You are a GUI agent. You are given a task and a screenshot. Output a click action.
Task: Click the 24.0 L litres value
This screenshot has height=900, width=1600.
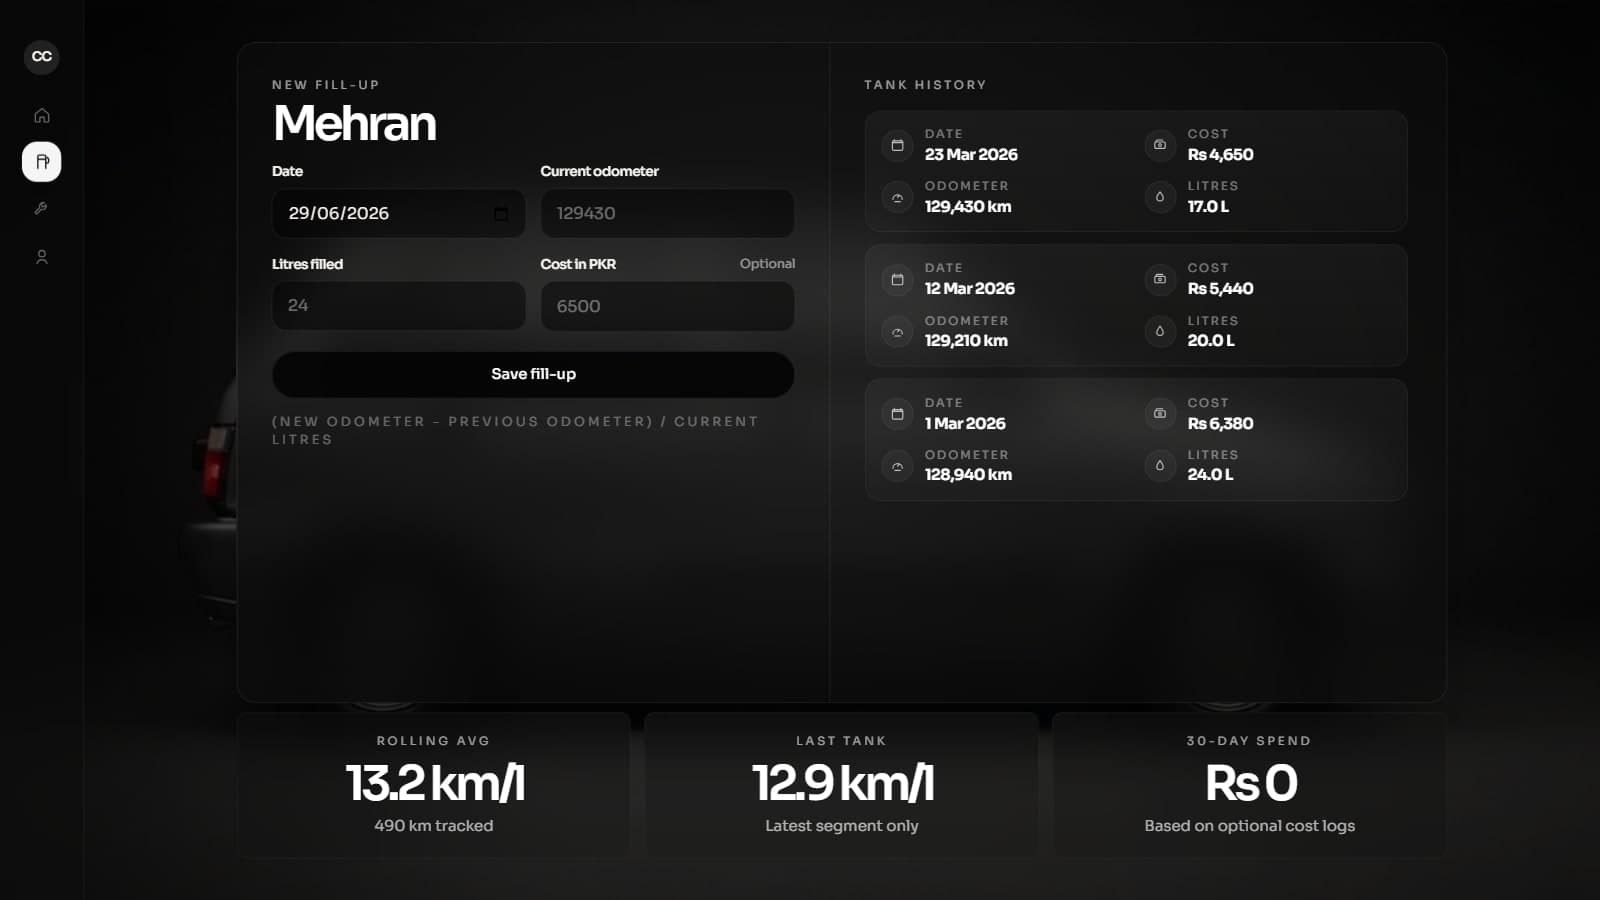click(x=1210, y=474)
